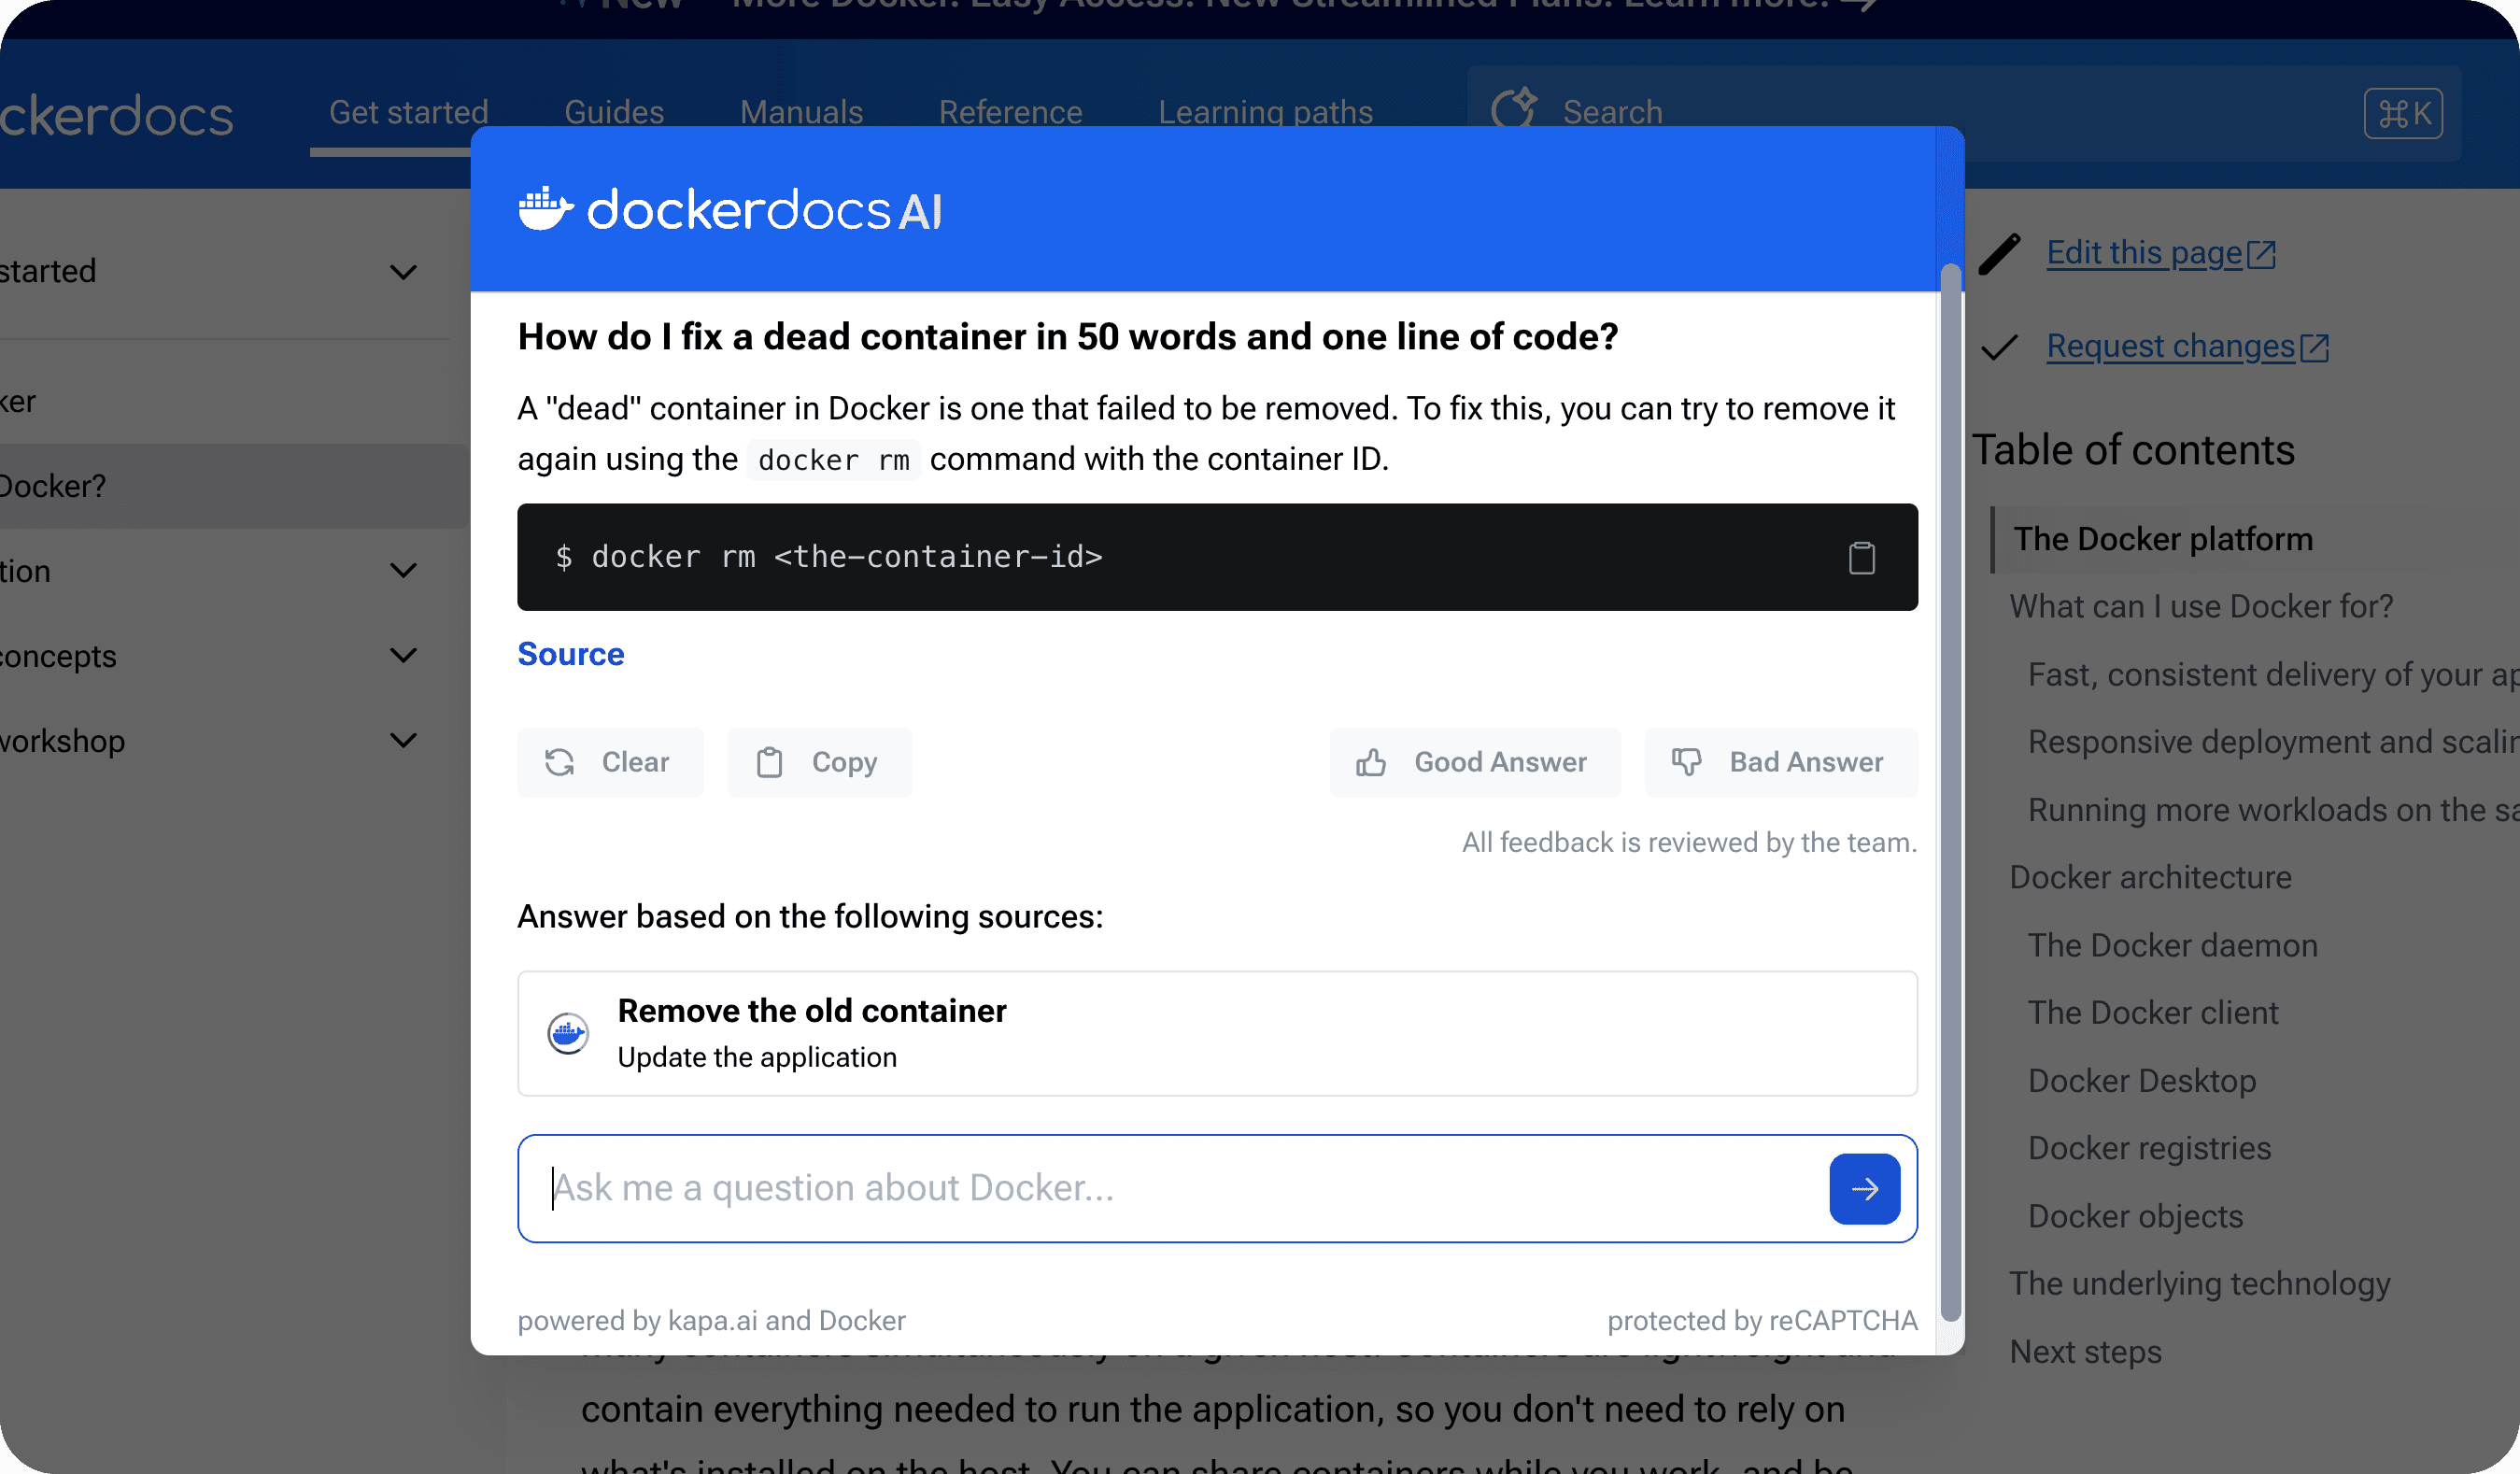Focus the 'Ask me a question' input field
2520x1474 pixels.
pos(1170,1188)
